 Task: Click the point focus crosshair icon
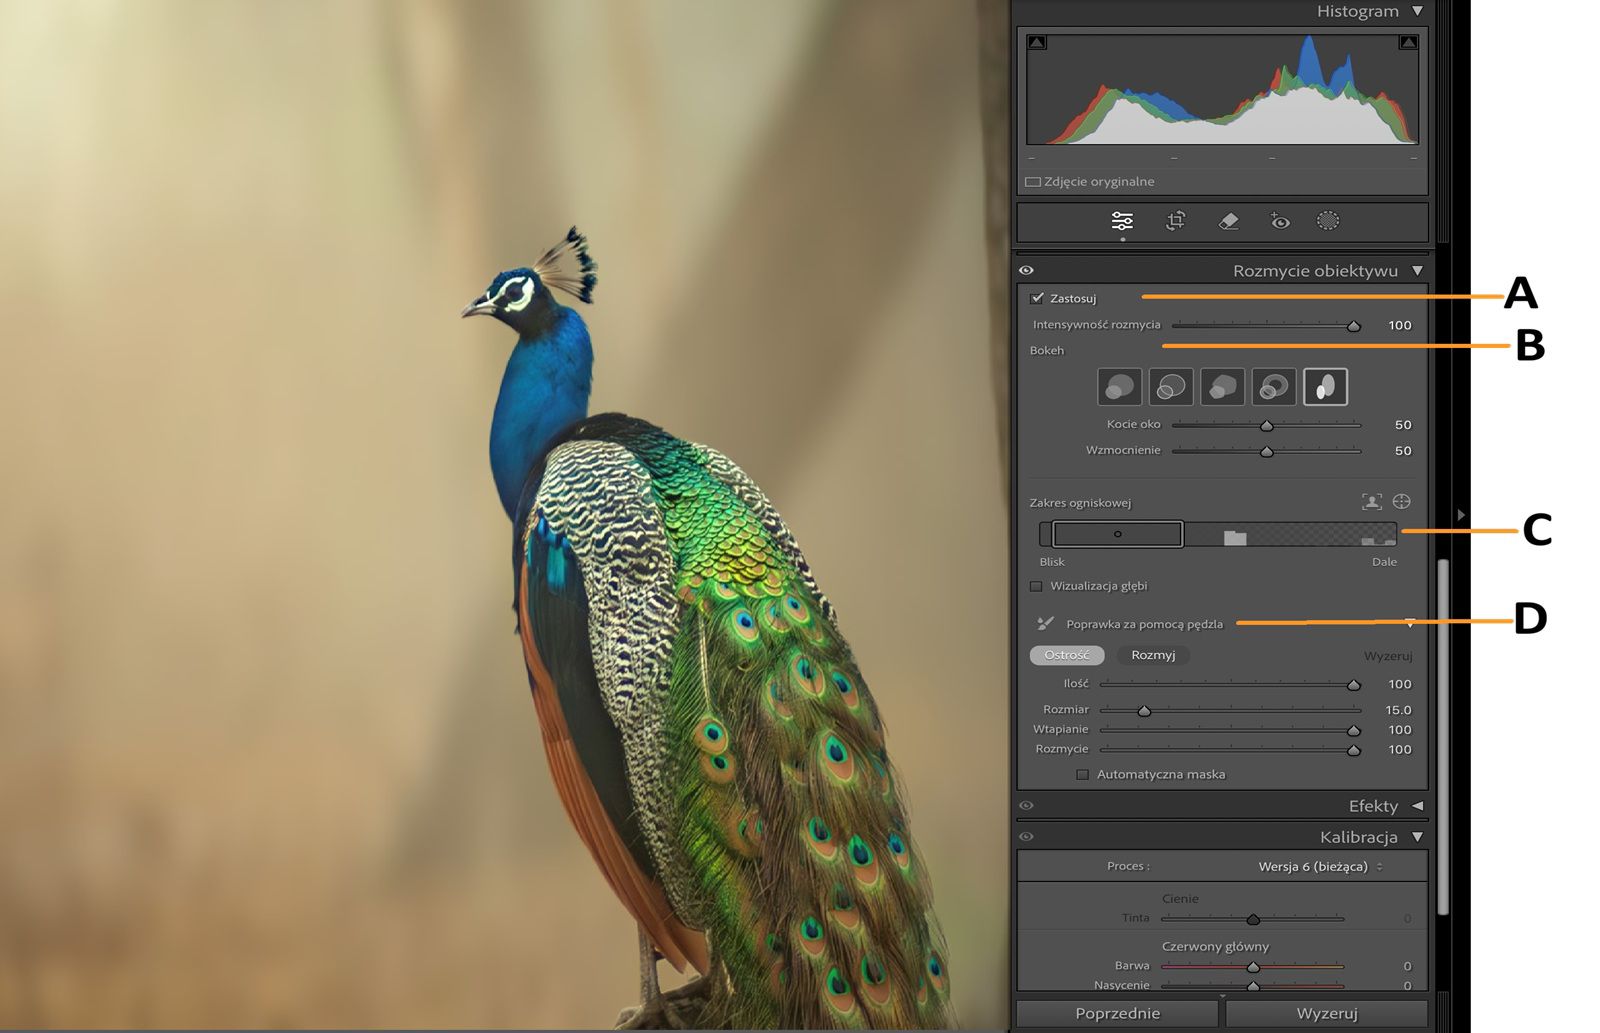pos(1402,502)
